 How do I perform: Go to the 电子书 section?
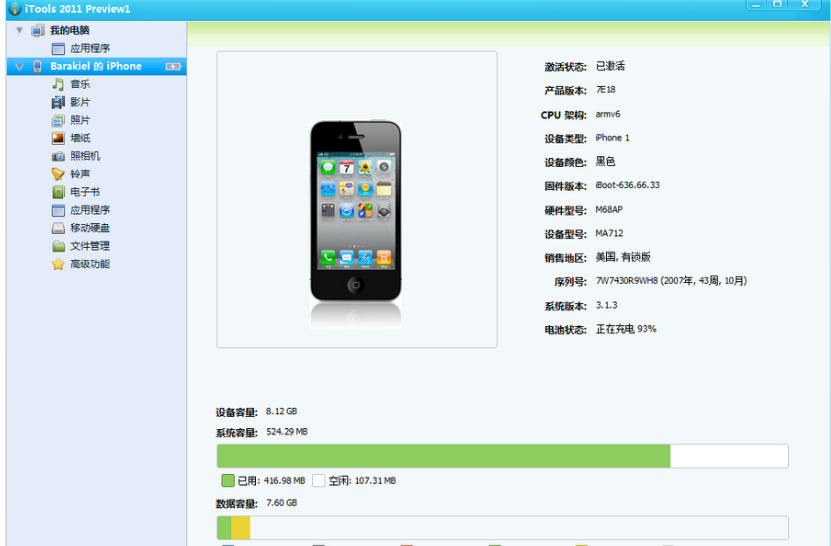(x=85, y=192)
